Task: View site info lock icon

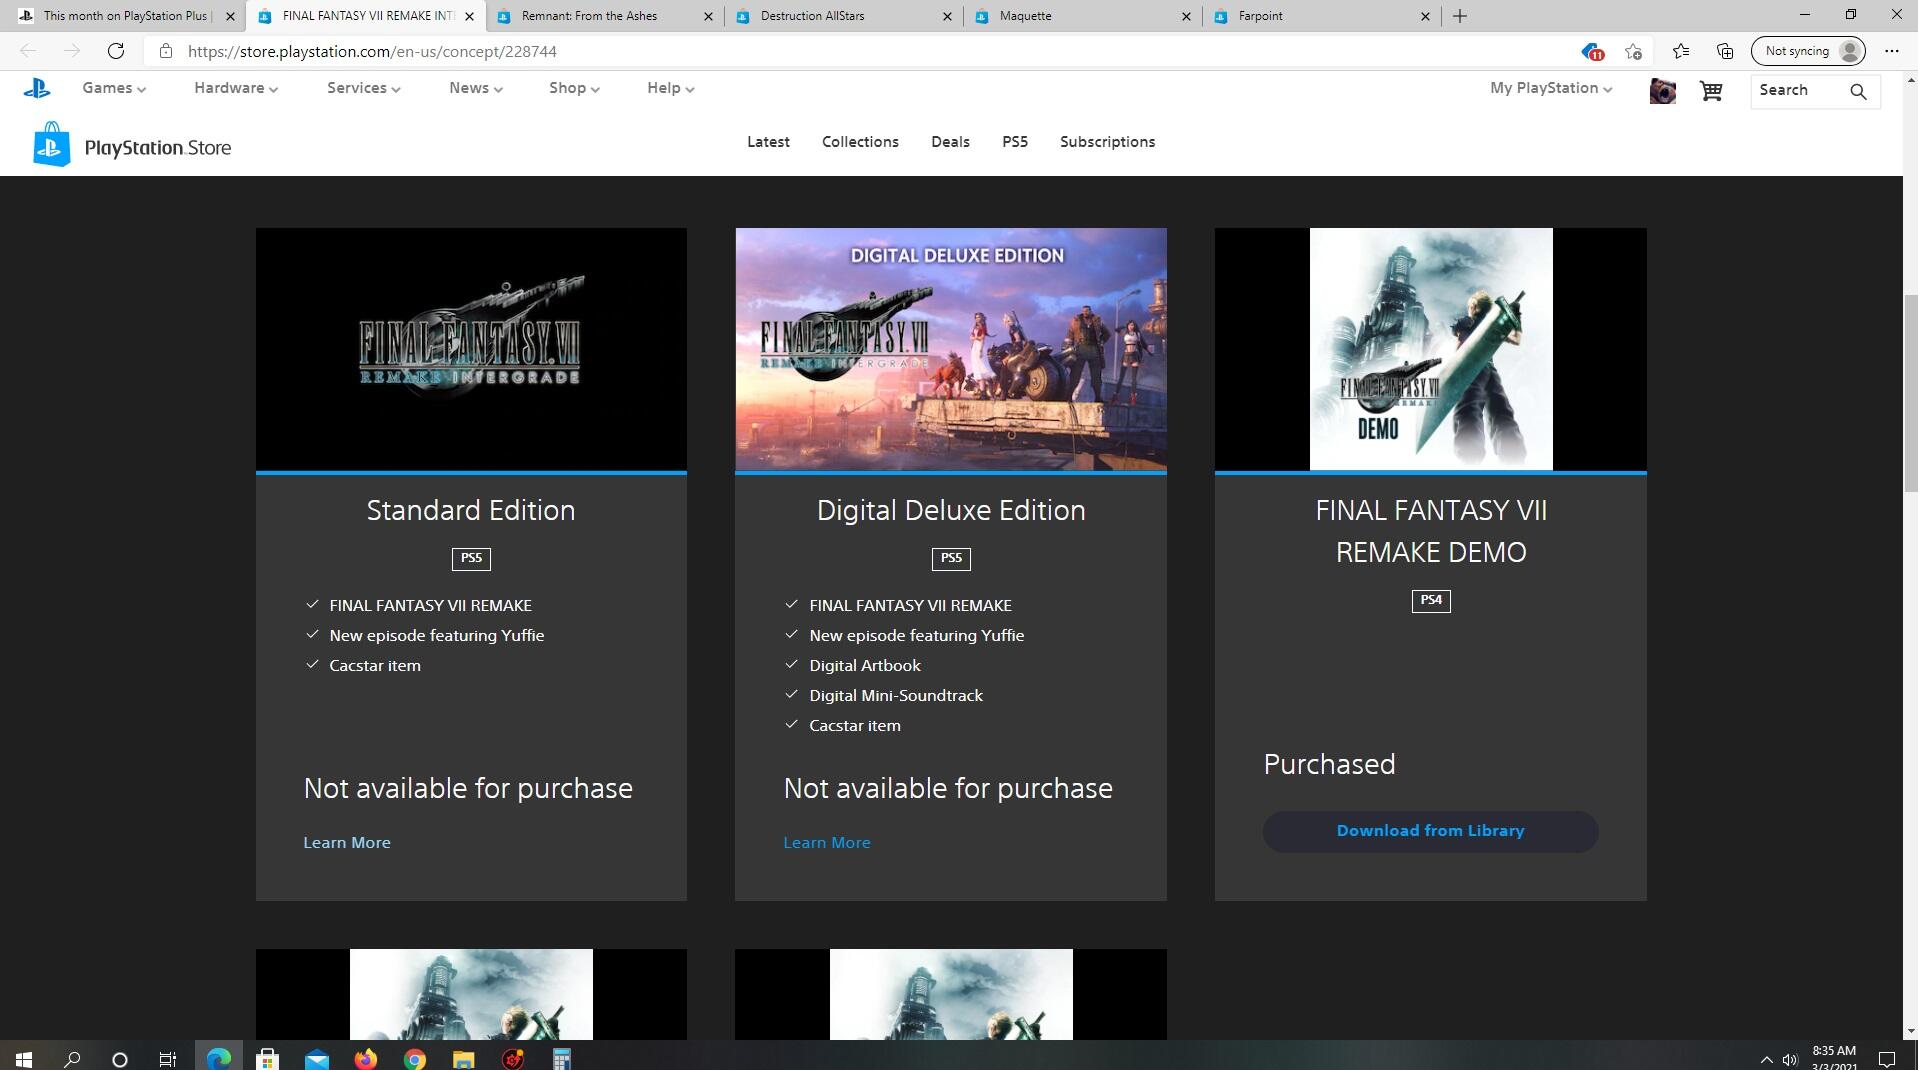Action: coord(166,51)
